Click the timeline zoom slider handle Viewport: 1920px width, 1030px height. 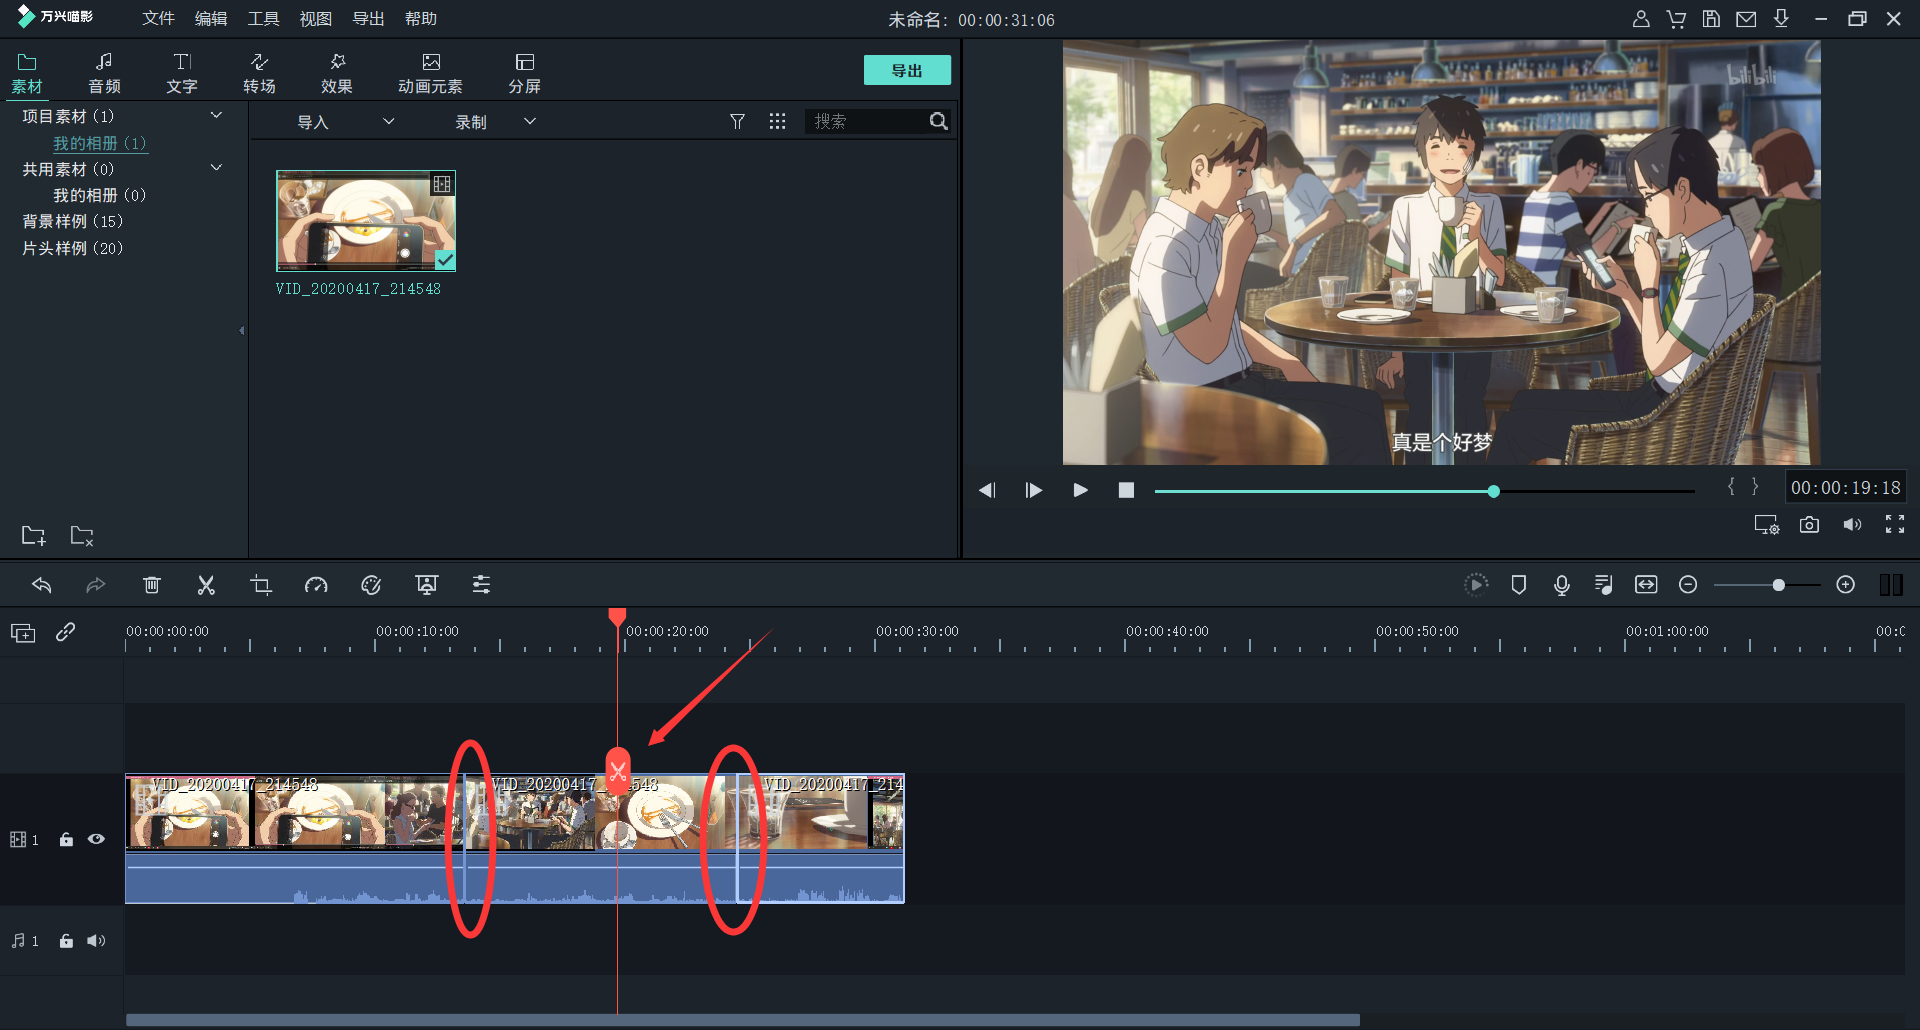click(1778, 585)
